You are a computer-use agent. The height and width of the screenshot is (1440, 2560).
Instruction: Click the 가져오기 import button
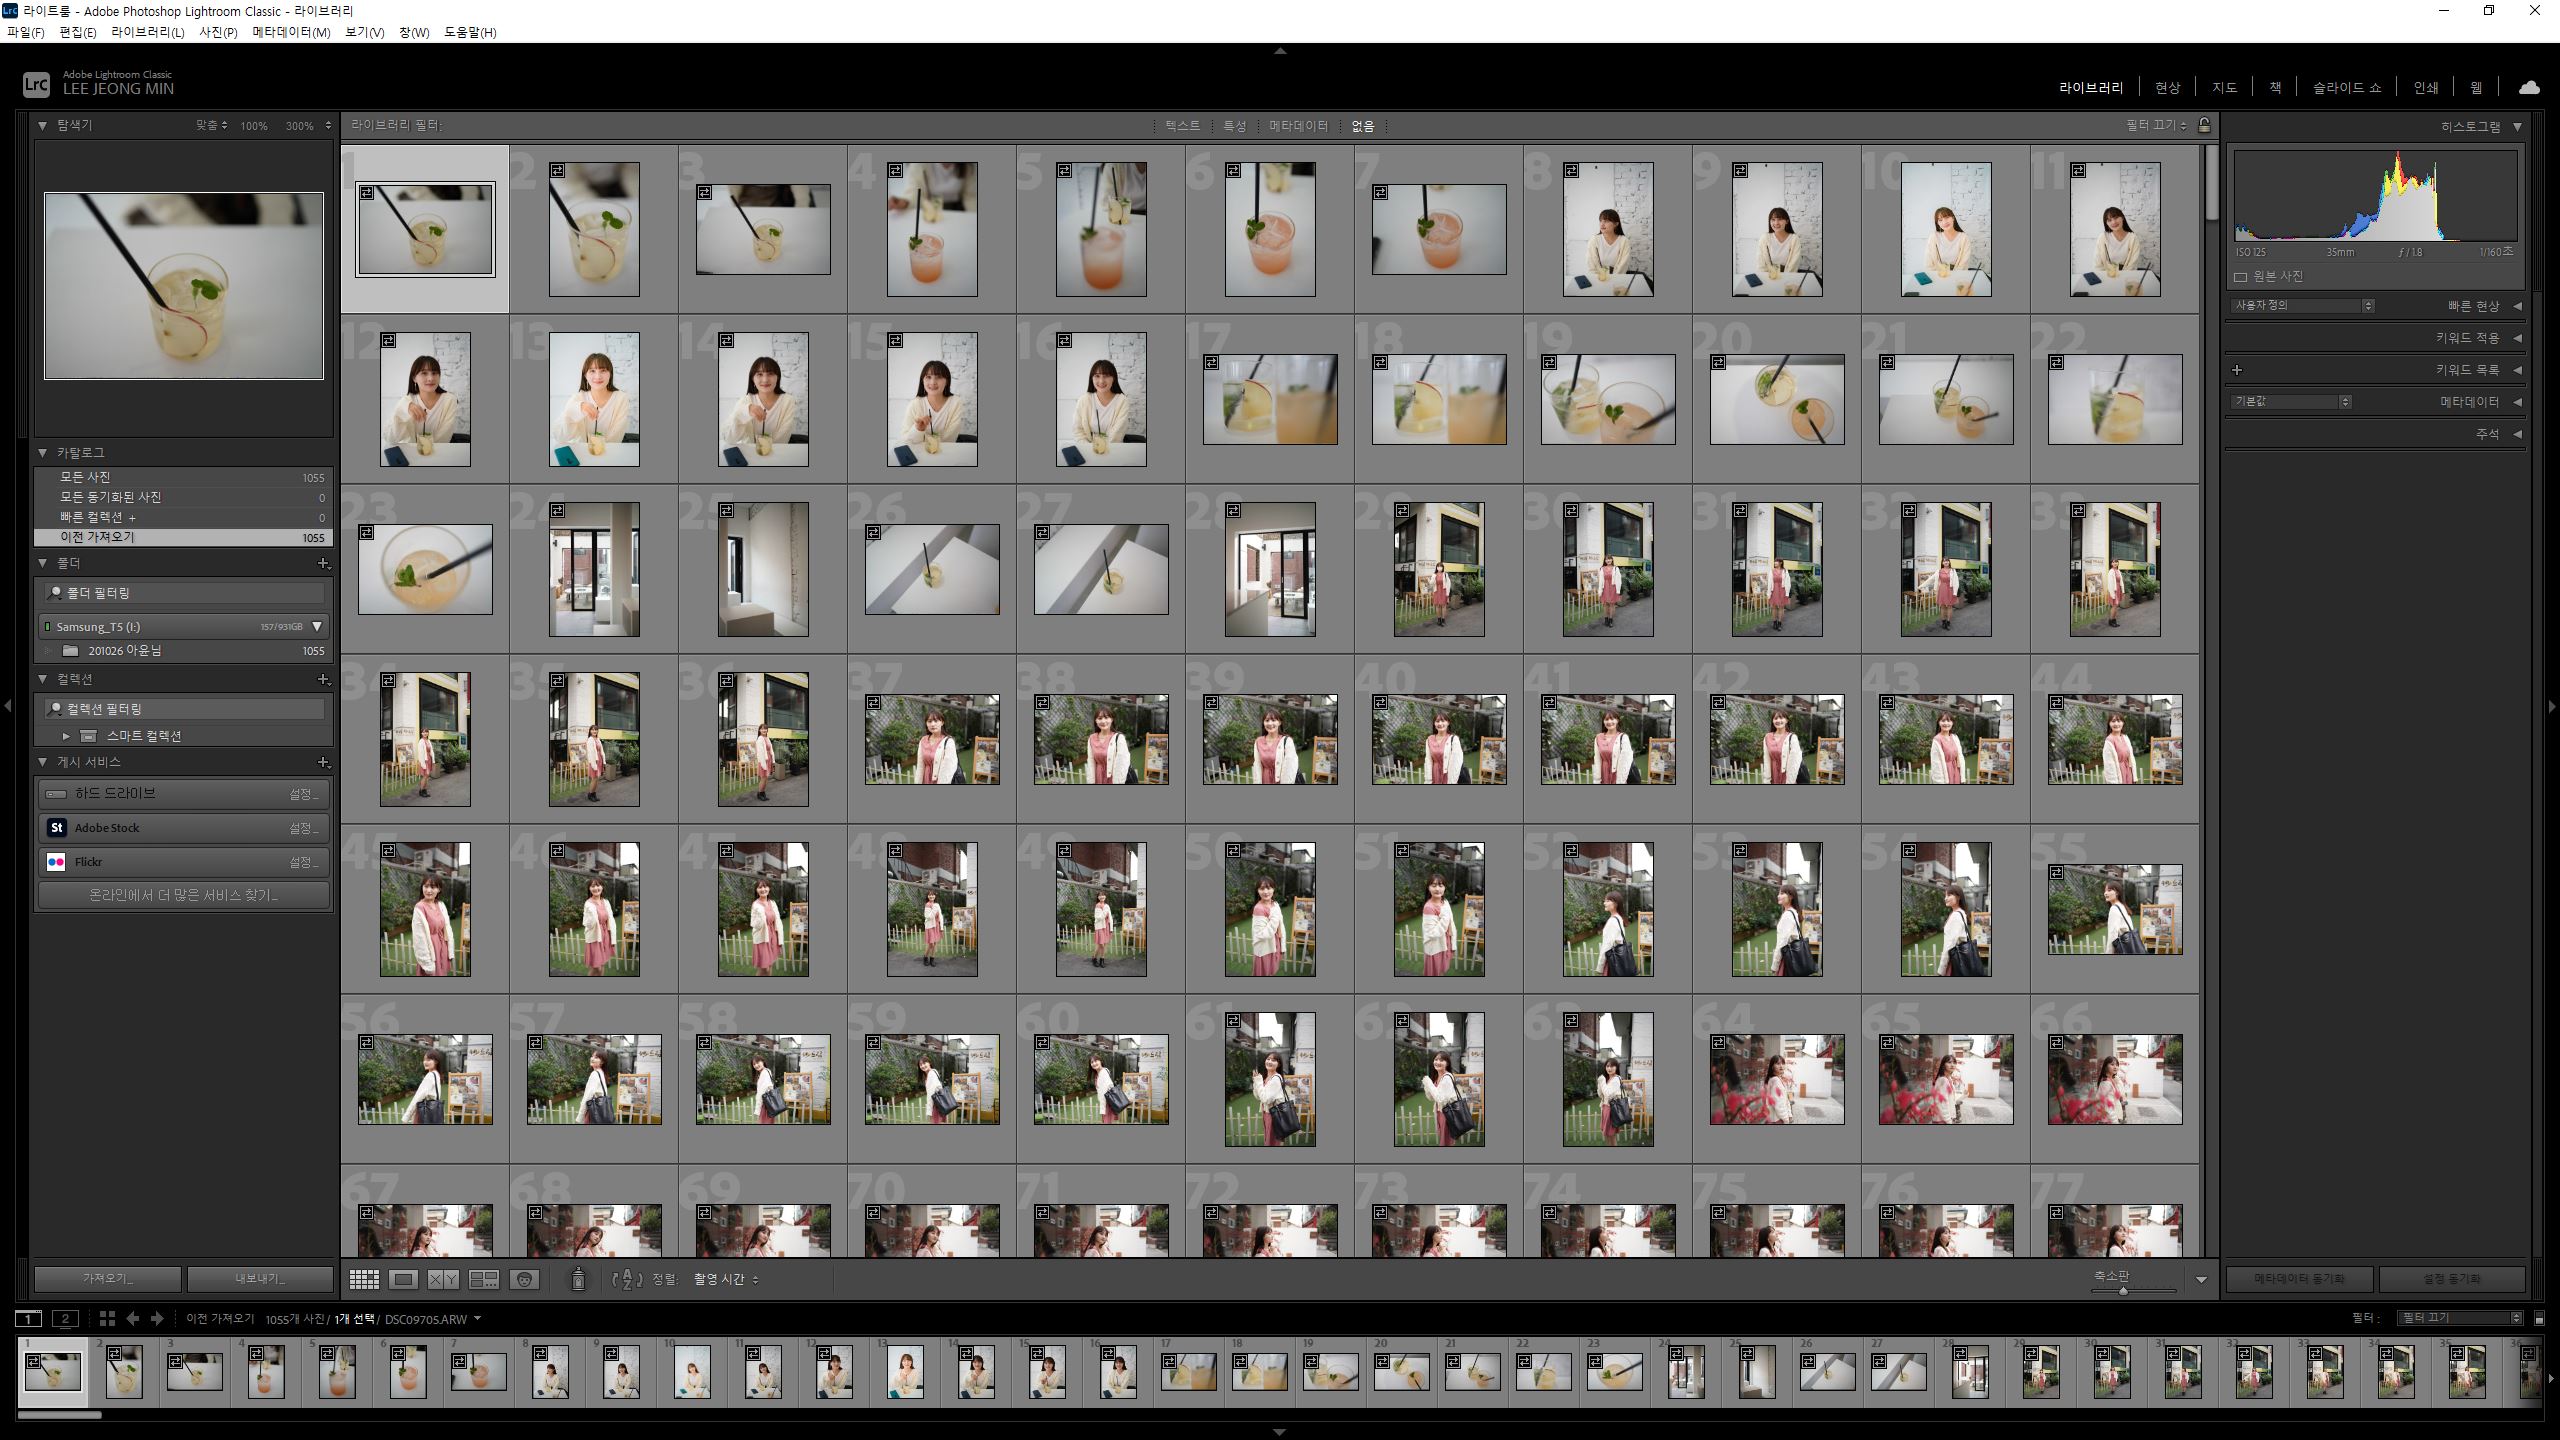tap(108, 1279)
